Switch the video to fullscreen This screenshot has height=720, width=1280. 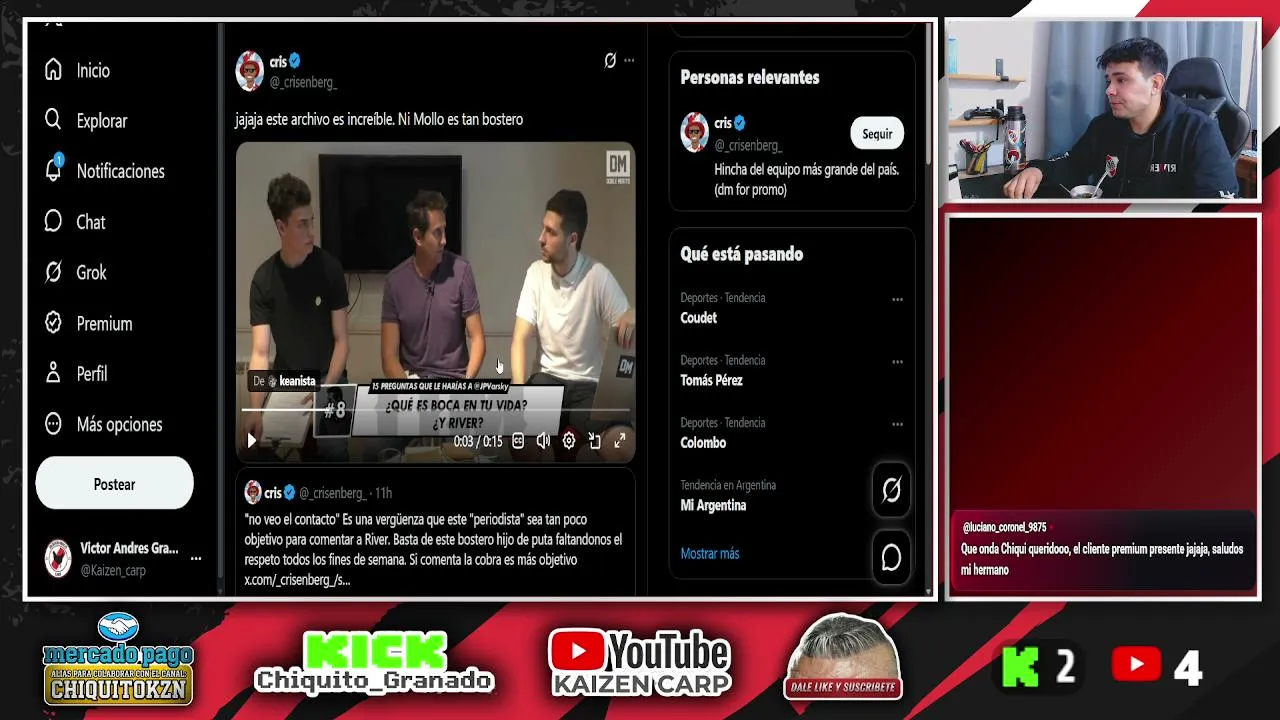pos(620,441)
